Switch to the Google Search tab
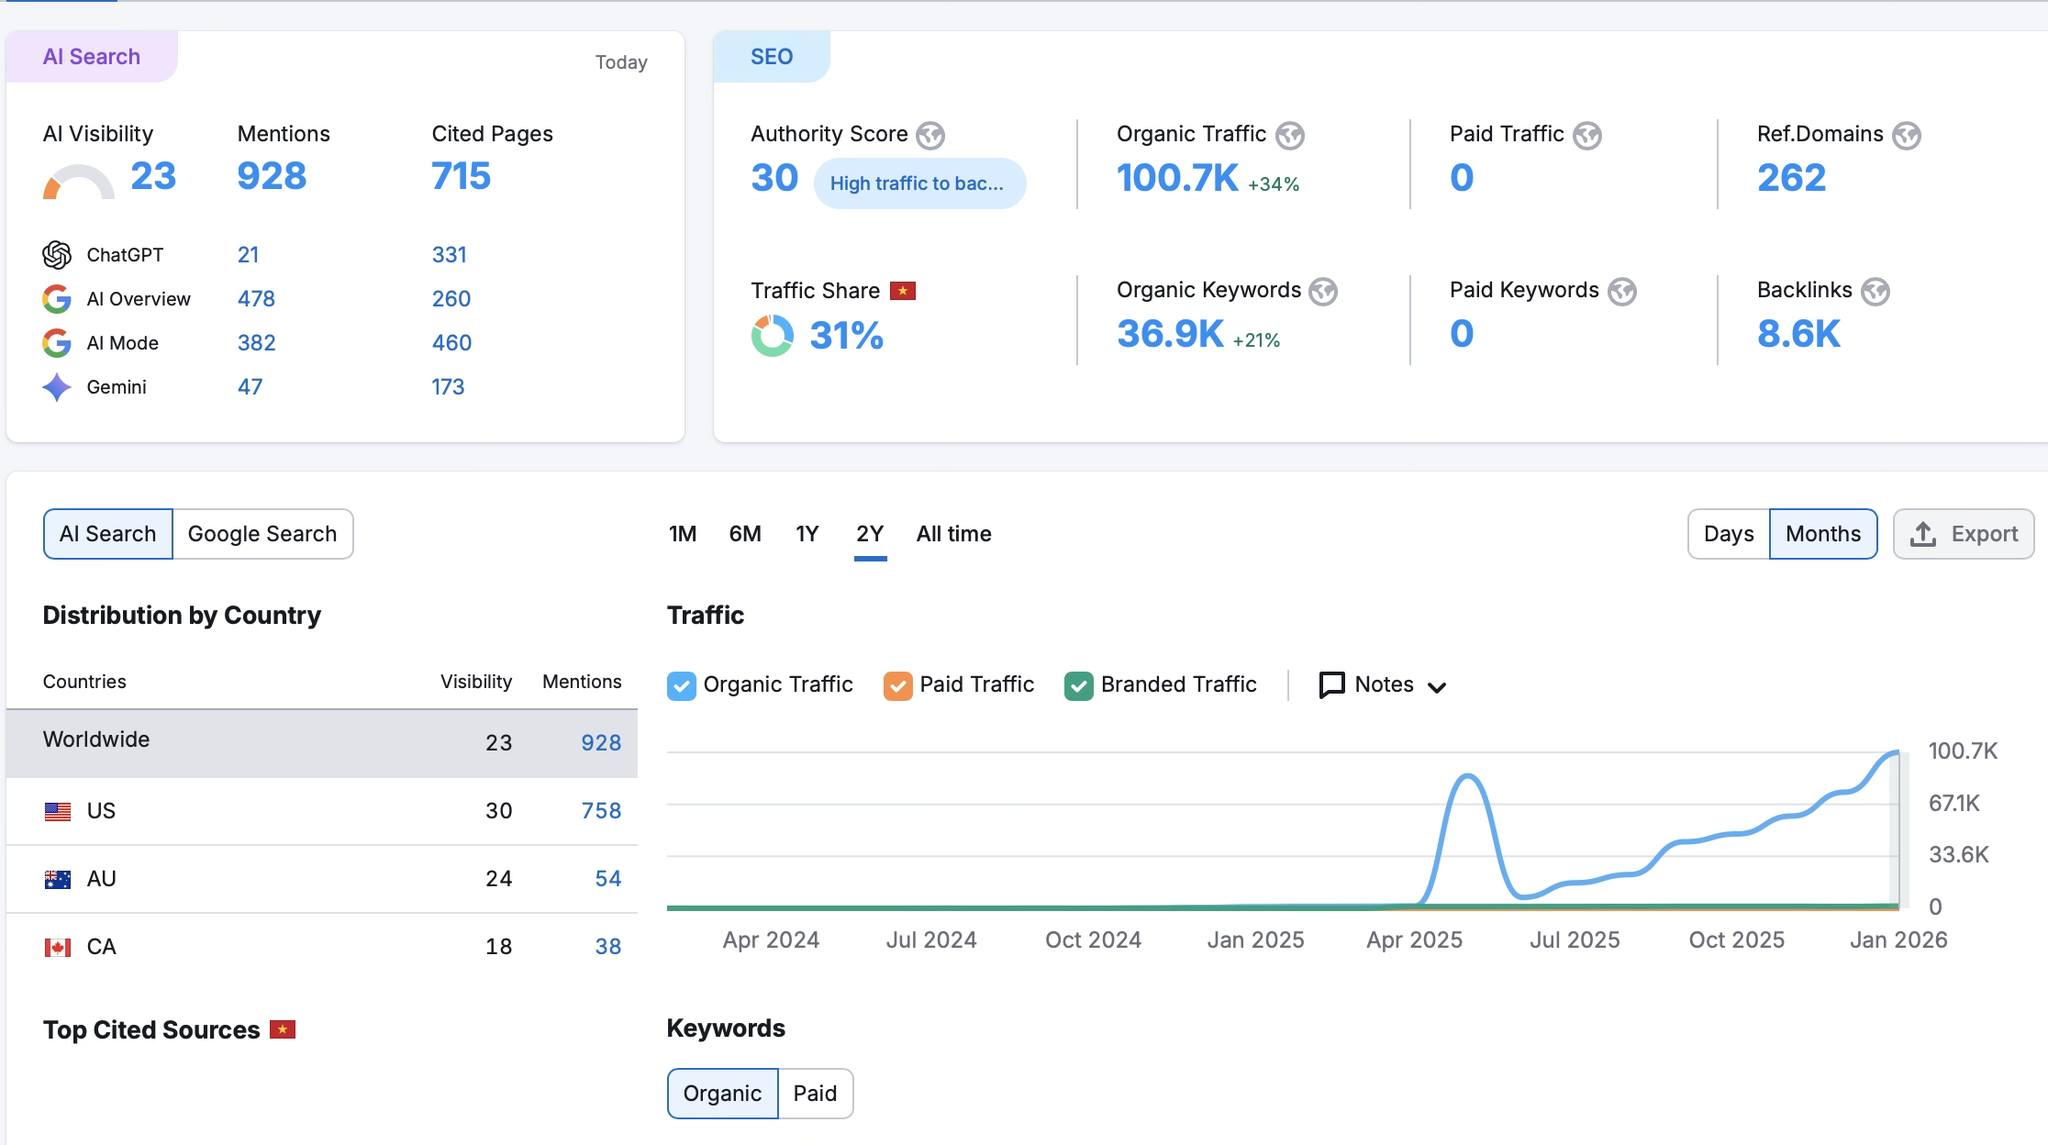This screenshot has width=2048, height=1145. pos(262,533)
